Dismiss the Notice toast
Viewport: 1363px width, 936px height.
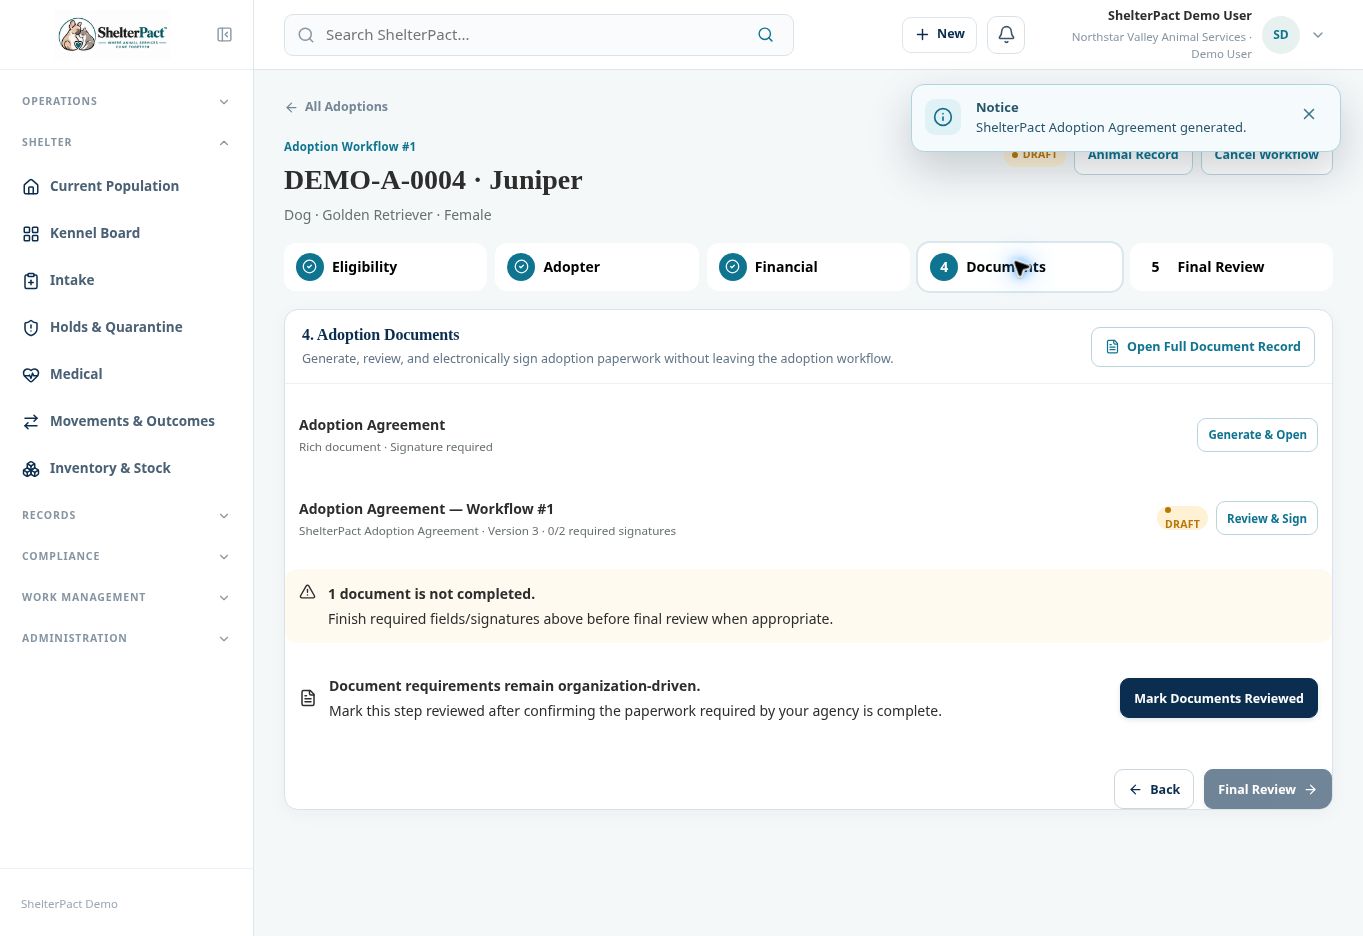1309,114
